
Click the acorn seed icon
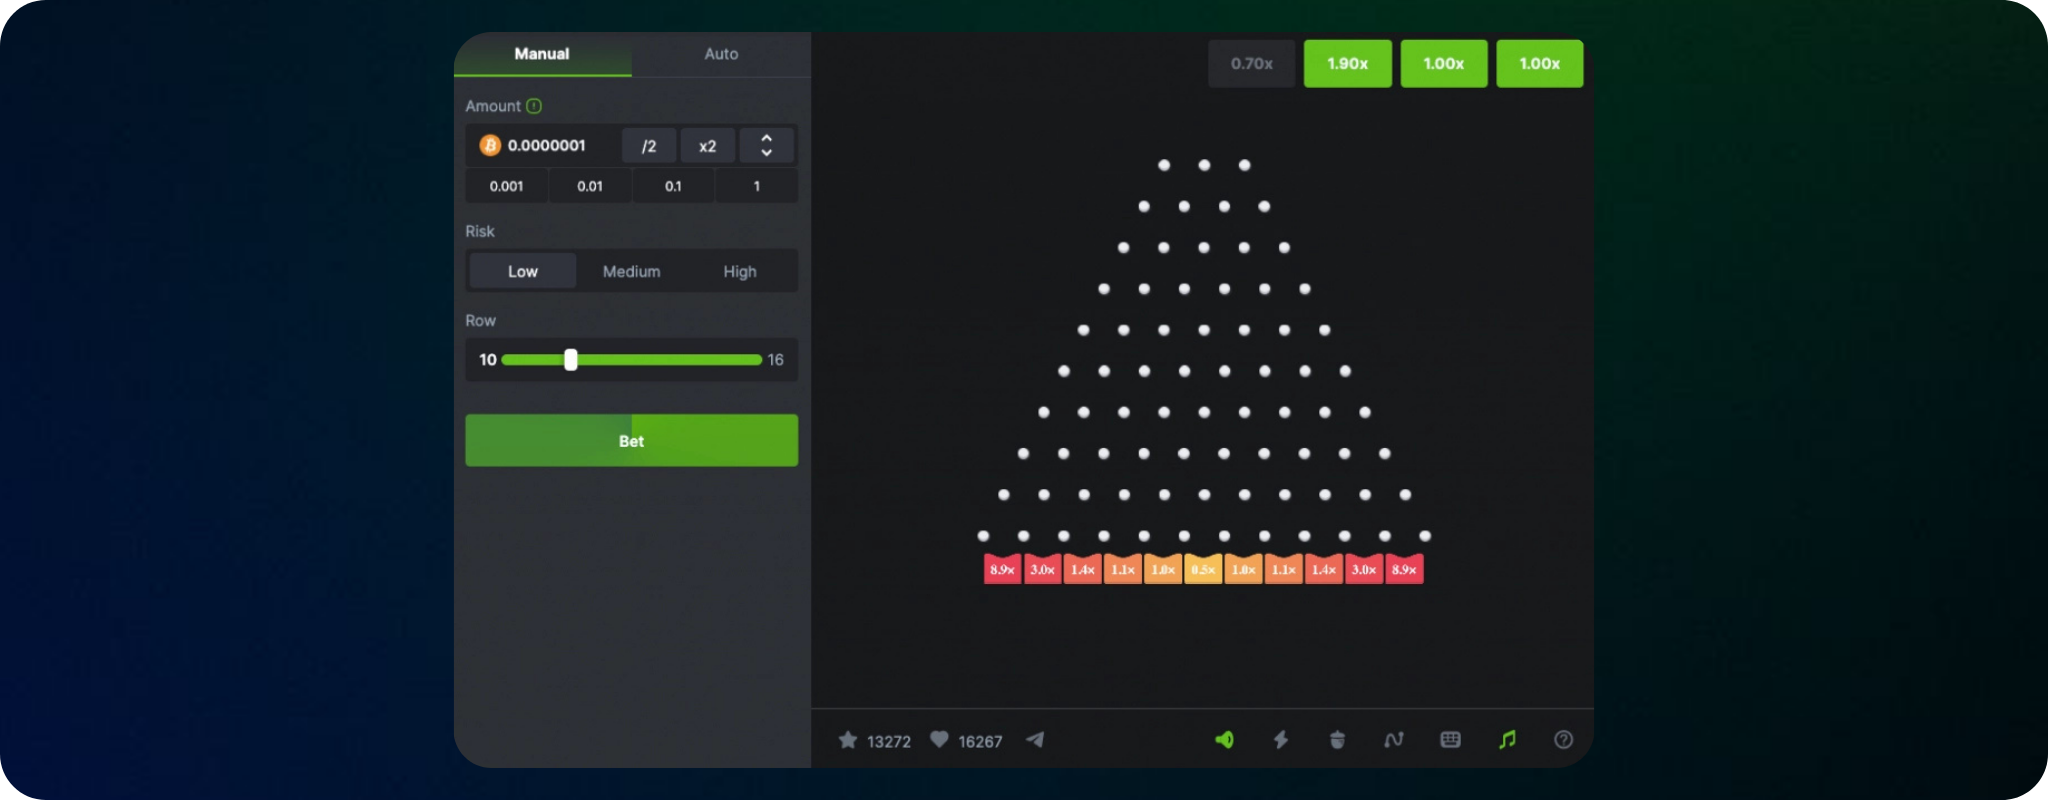(x=1337, y=740)
